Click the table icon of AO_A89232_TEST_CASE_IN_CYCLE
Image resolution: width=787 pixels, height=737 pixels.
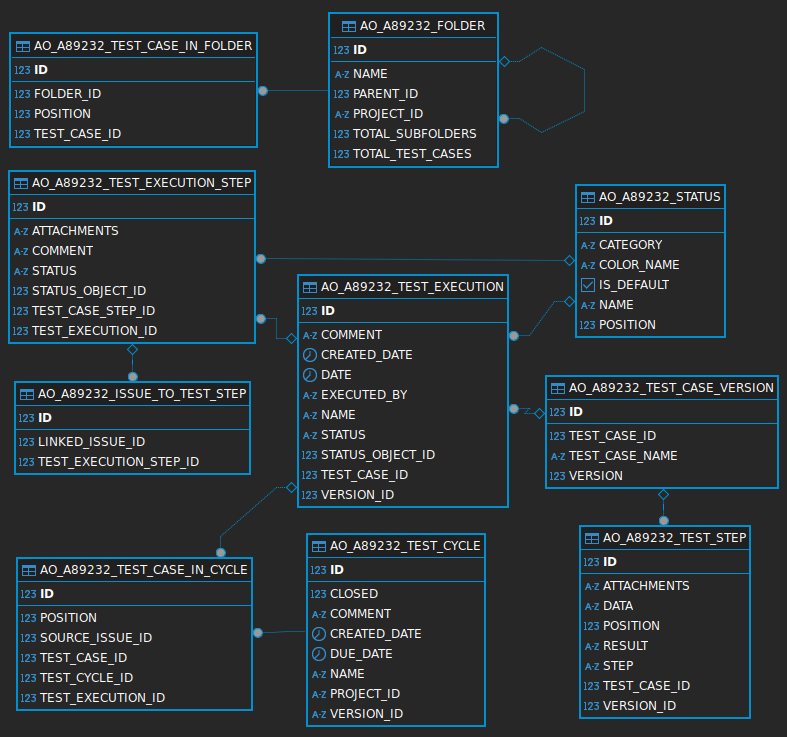click(x=29, y=571)
